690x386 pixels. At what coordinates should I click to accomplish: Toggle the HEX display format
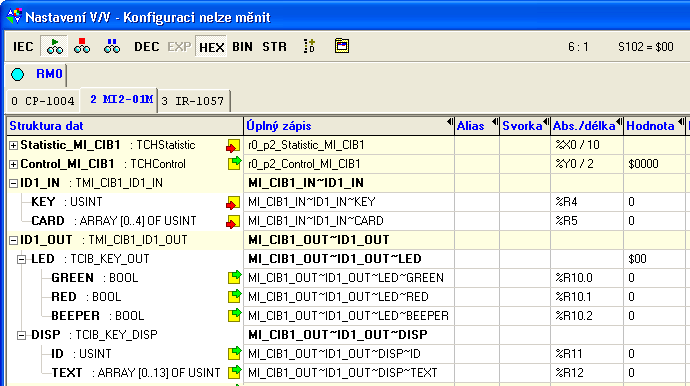pos(212,47)
